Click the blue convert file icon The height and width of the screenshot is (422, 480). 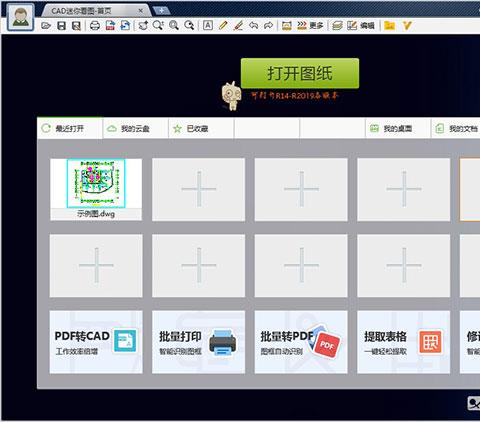click(125, 26)
